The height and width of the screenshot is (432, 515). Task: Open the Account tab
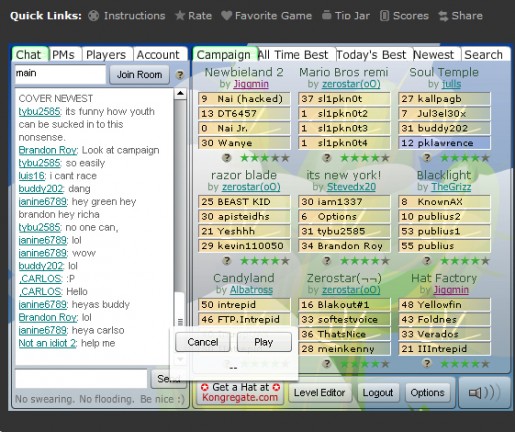click(x=159, y=54)
